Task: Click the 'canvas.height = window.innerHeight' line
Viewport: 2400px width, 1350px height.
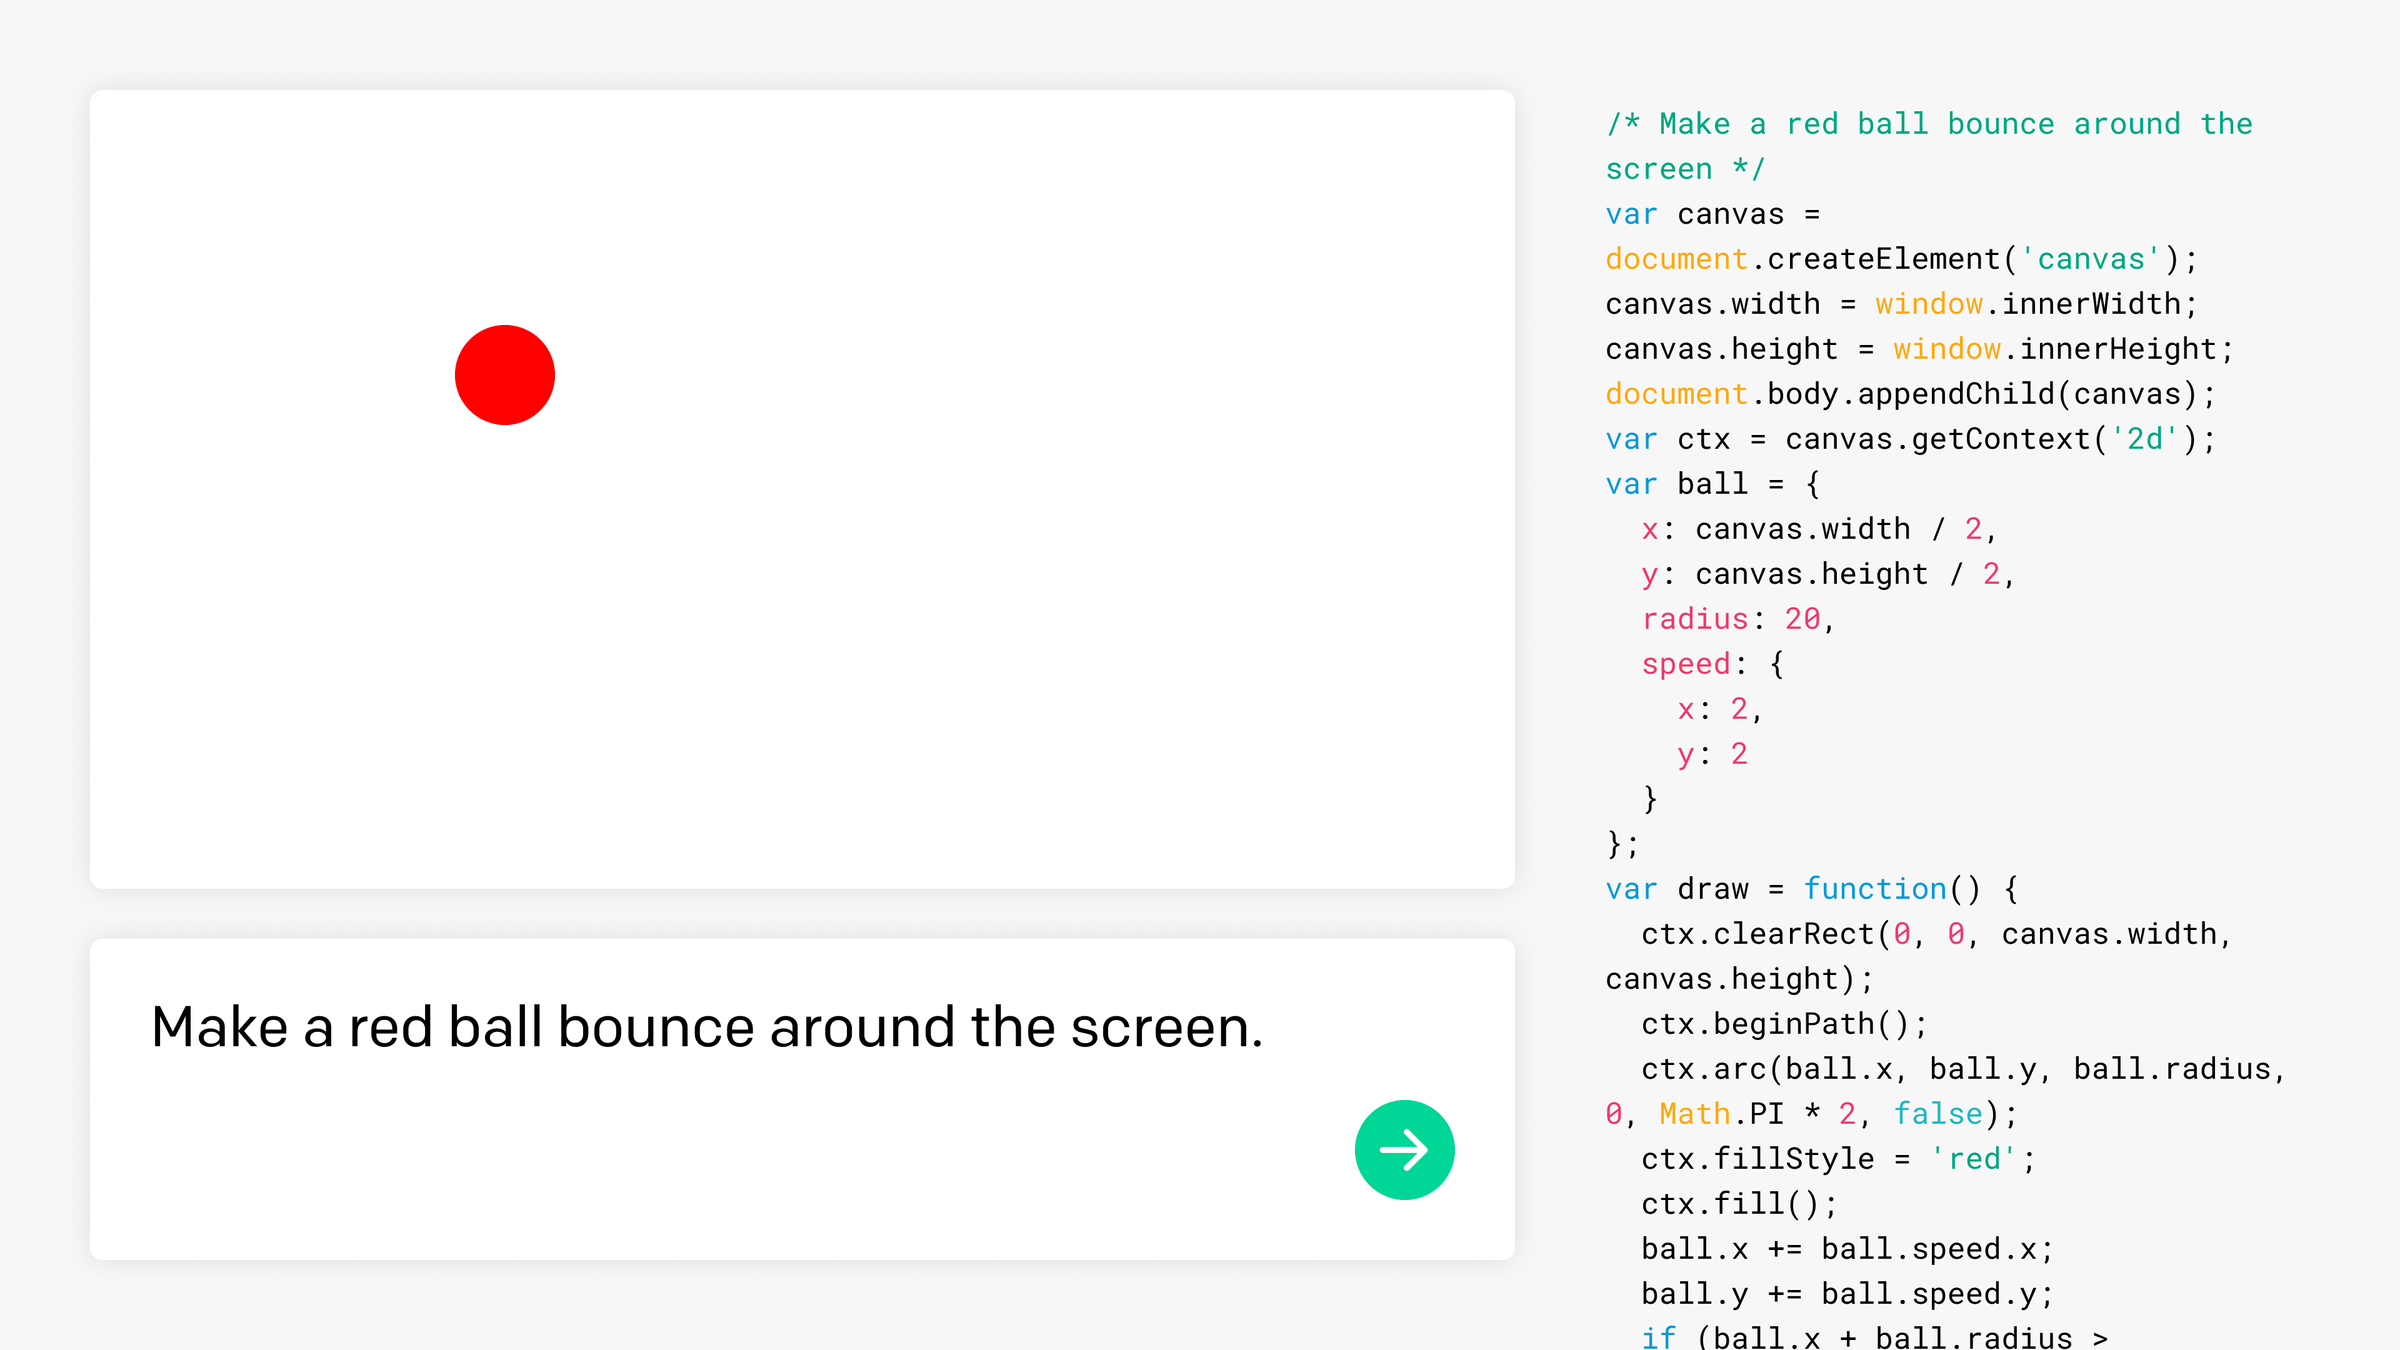Action: point(1918,349)
